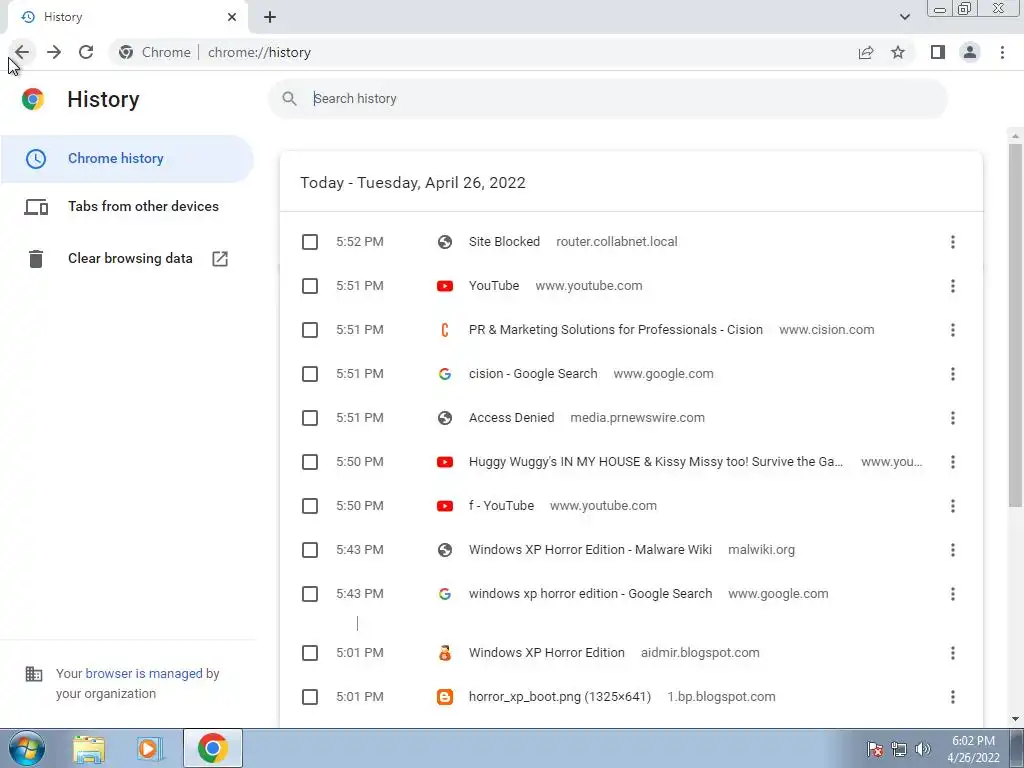Launch Windows Media Player from taskbar
Screen dimensions: 1024x768
pyautogui.click(x=150, y=748)
